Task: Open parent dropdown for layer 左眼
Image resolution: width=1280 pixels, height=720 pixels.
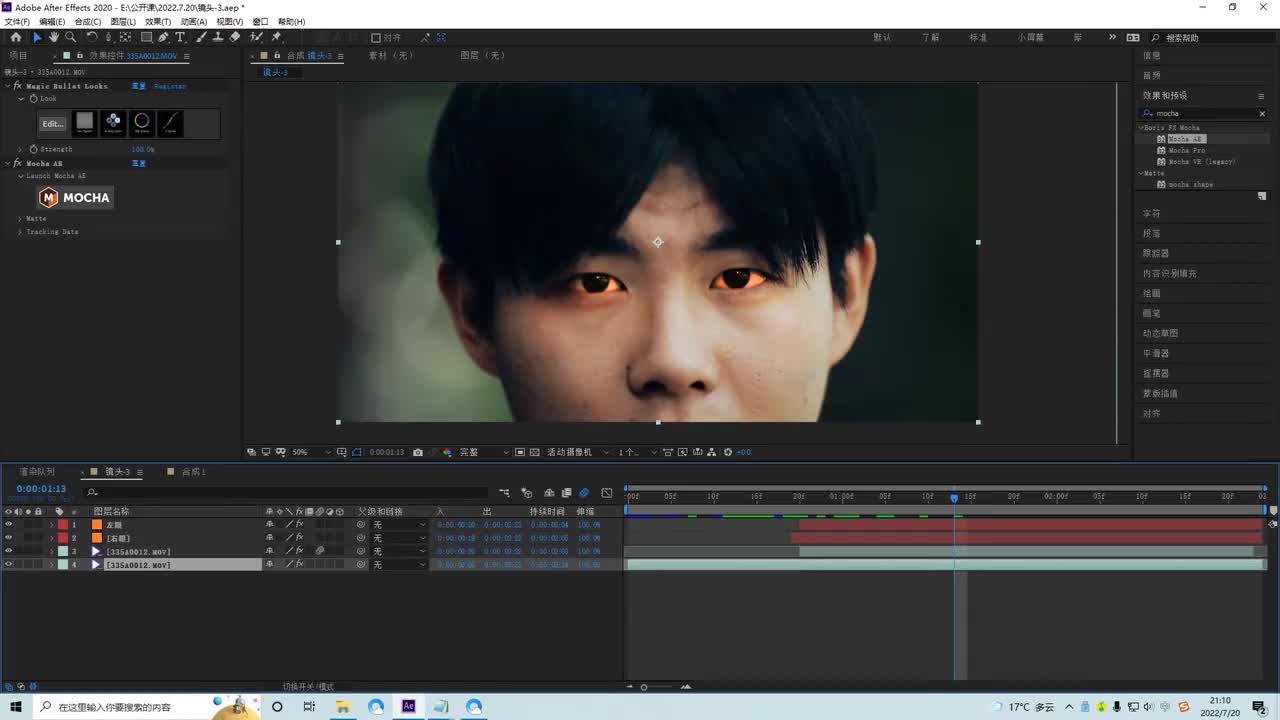Action: [399, 524]
